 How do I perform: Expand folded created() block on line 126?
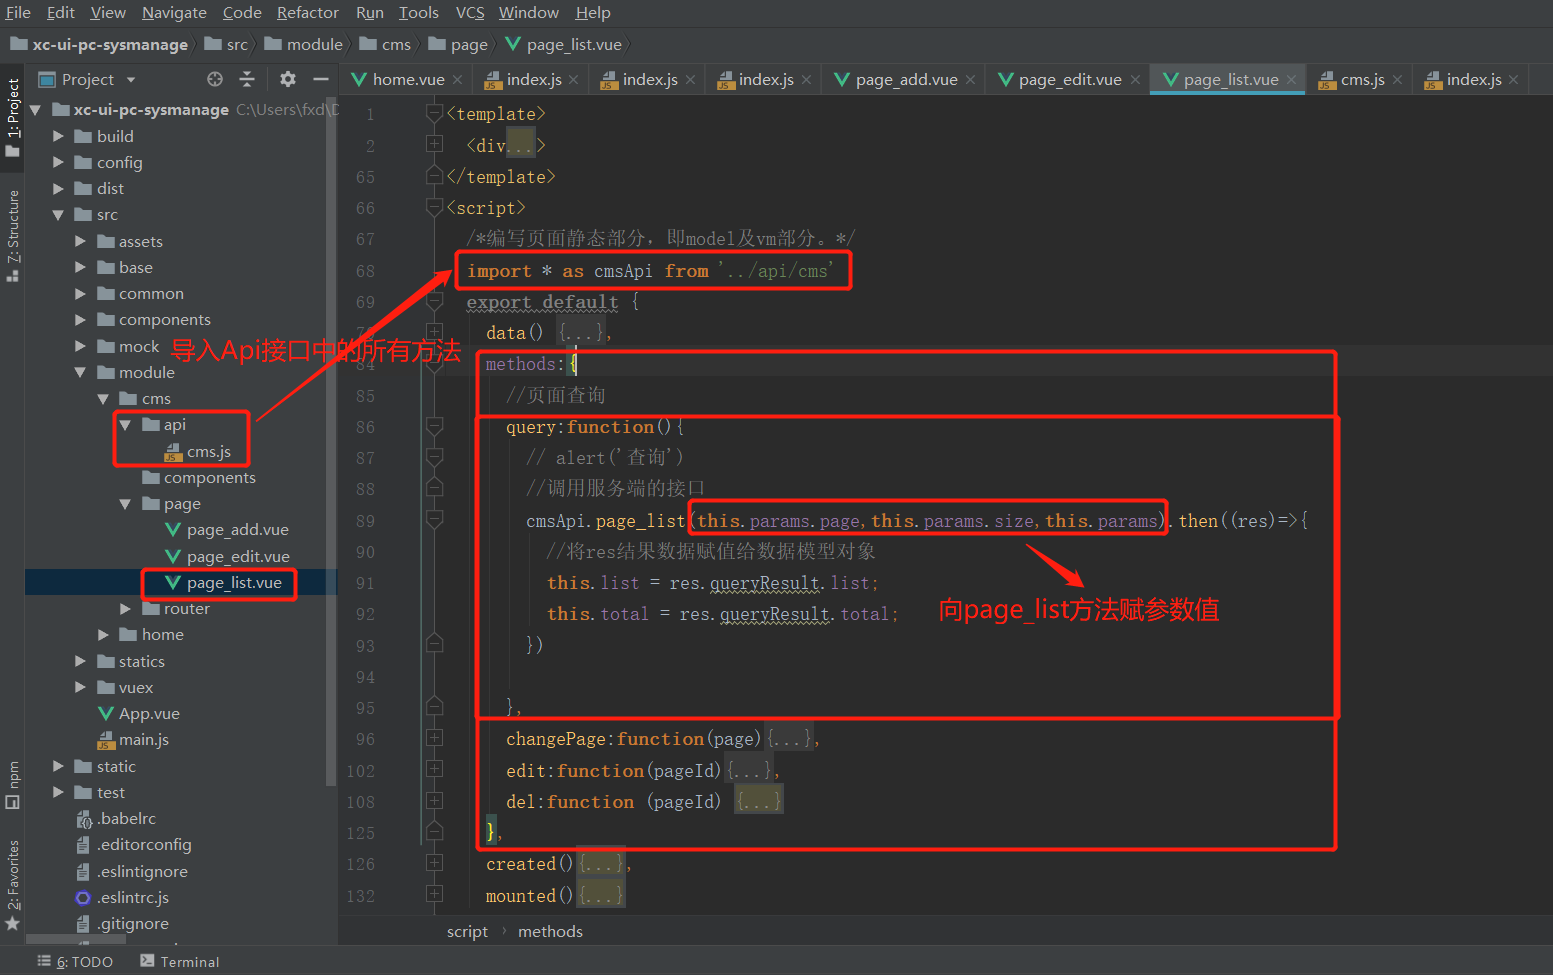pyautogui.click(x=434, y=862)
